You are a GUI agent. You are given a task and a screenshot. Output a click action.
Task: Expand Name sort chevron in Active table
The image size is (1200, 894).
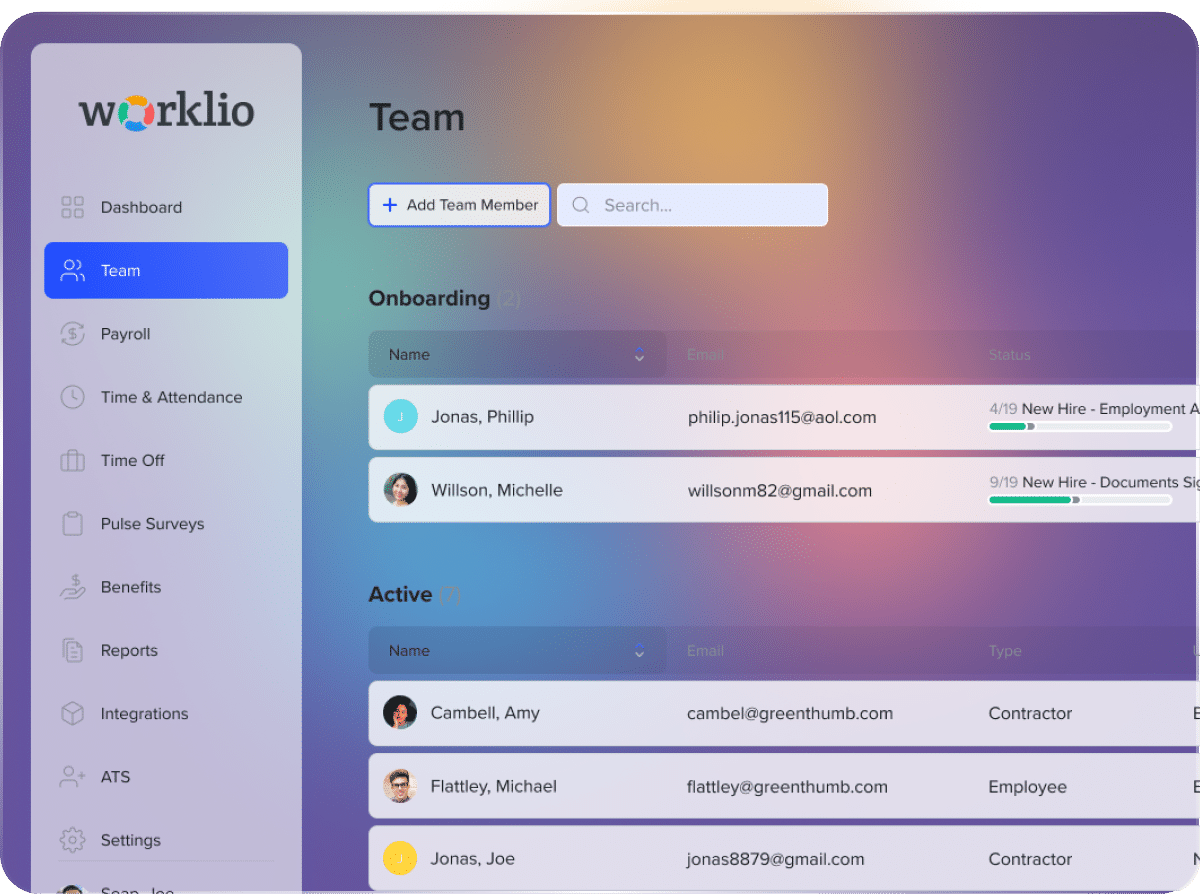pyautogui.click(x=639, y=651)
